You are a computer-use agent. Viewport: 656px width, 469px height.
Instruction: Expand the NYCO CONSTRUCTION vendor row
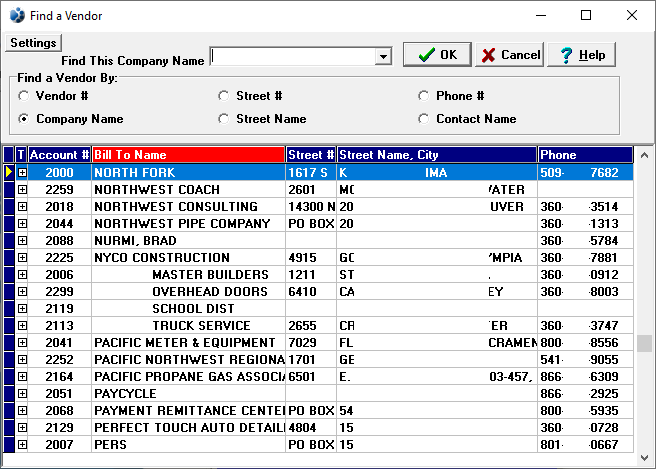(x=22, y=258)
